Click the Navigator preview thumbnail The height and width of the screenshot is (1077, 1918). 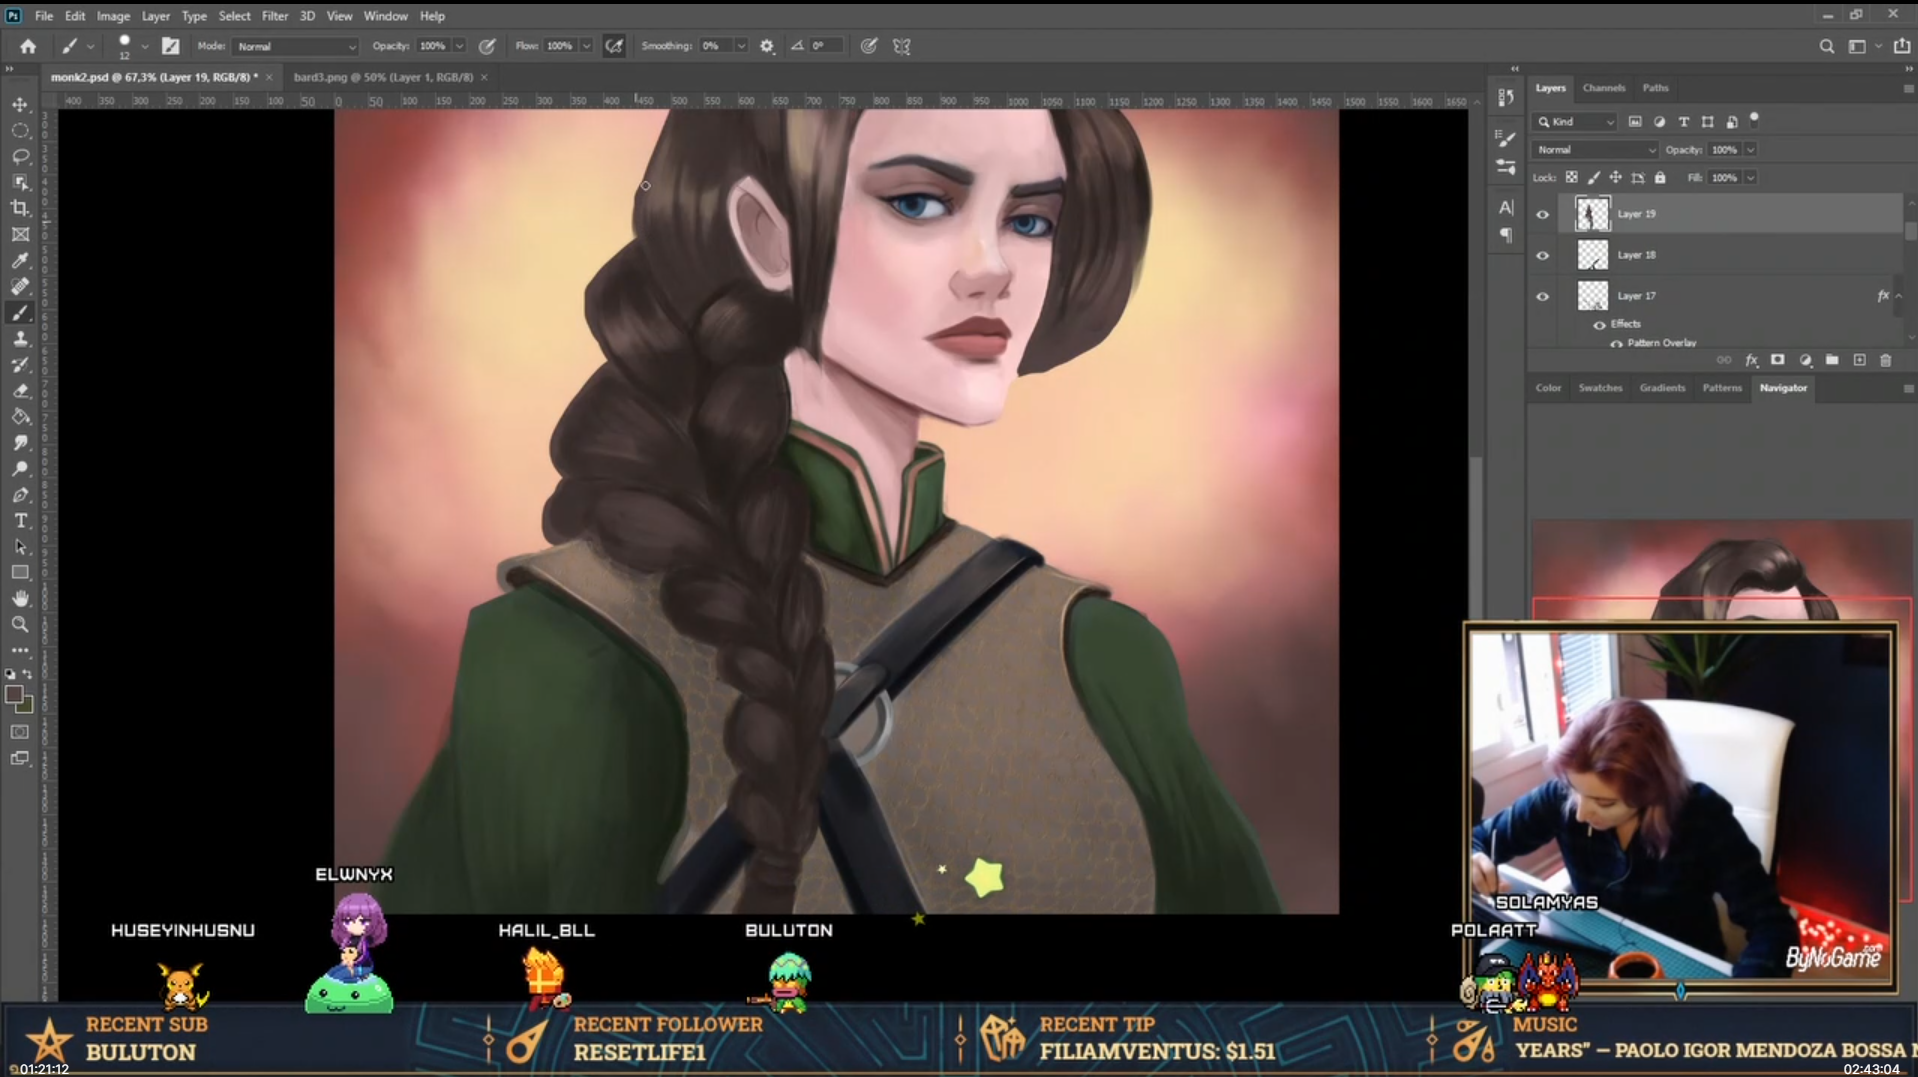1720,570
